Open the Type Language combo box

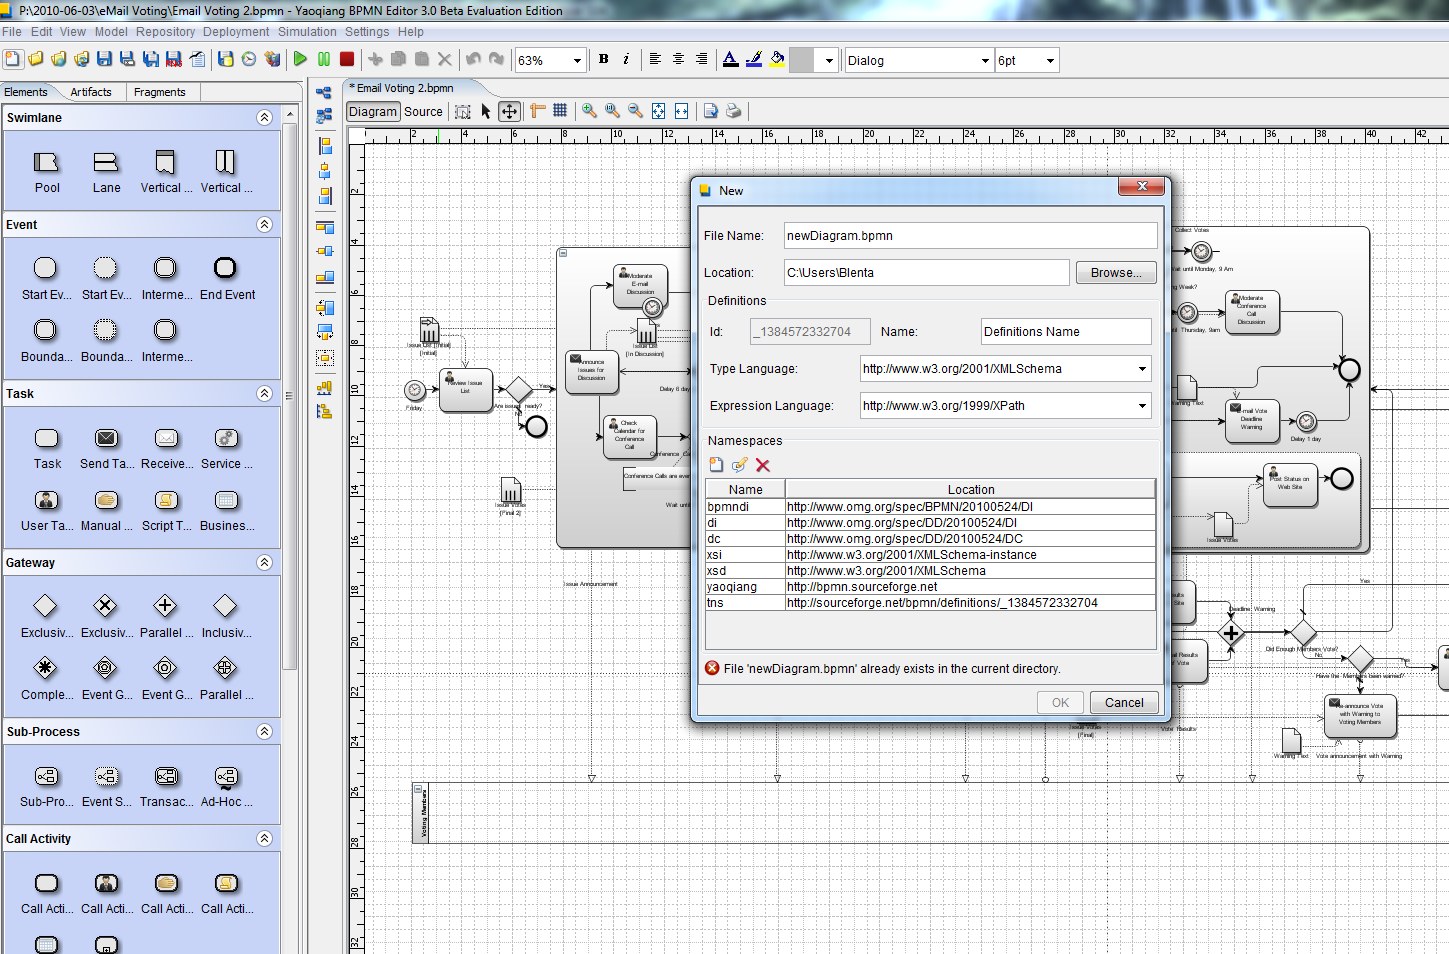(x=1006, y=369)
